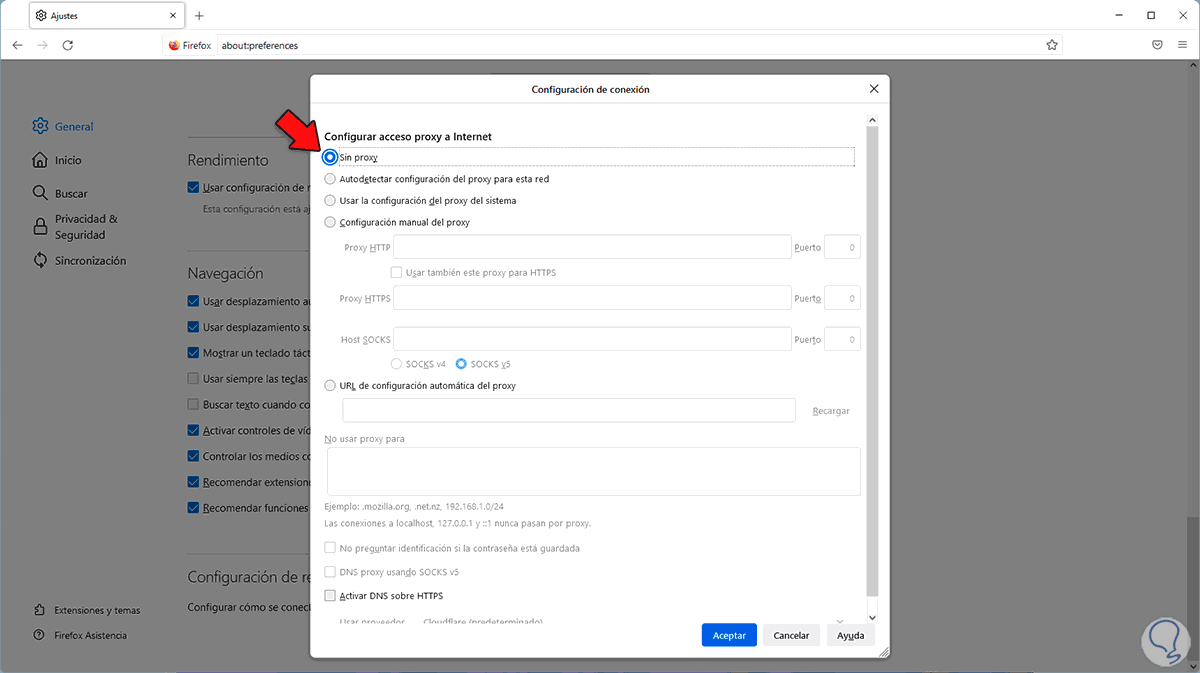
Task: Open Privacidad & Seguridad section
Action: pyautogui.click(x=86, y=226)
